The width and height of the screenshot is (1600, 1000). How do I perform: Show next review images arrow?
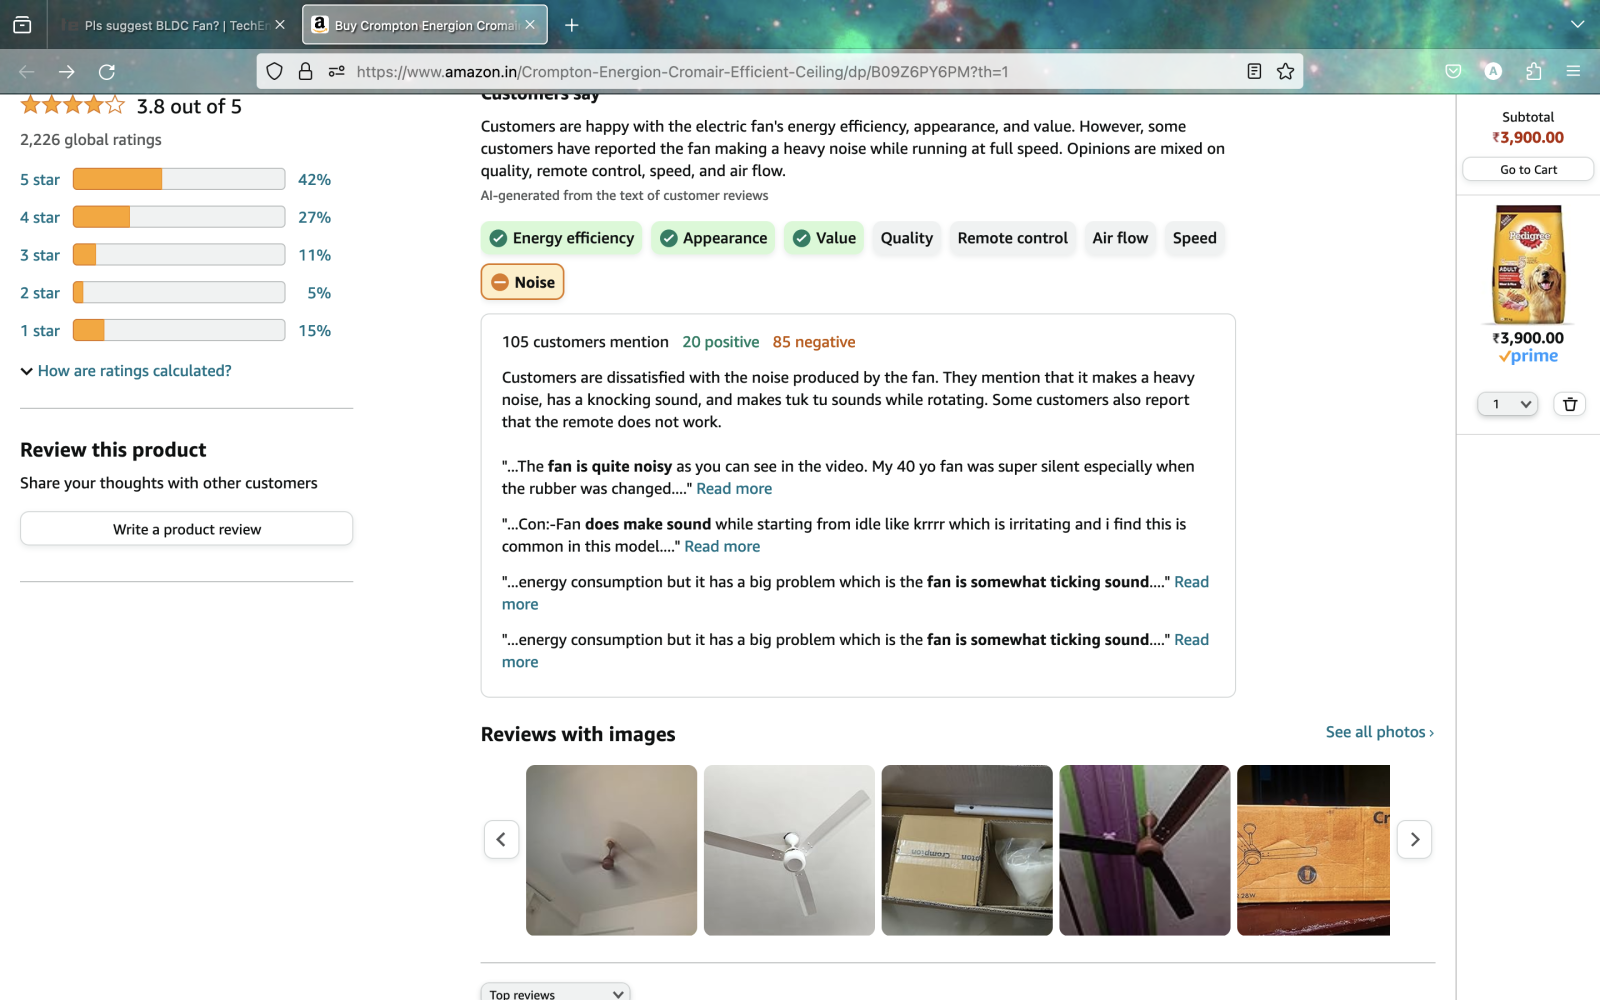click(x=1414, y=839)
